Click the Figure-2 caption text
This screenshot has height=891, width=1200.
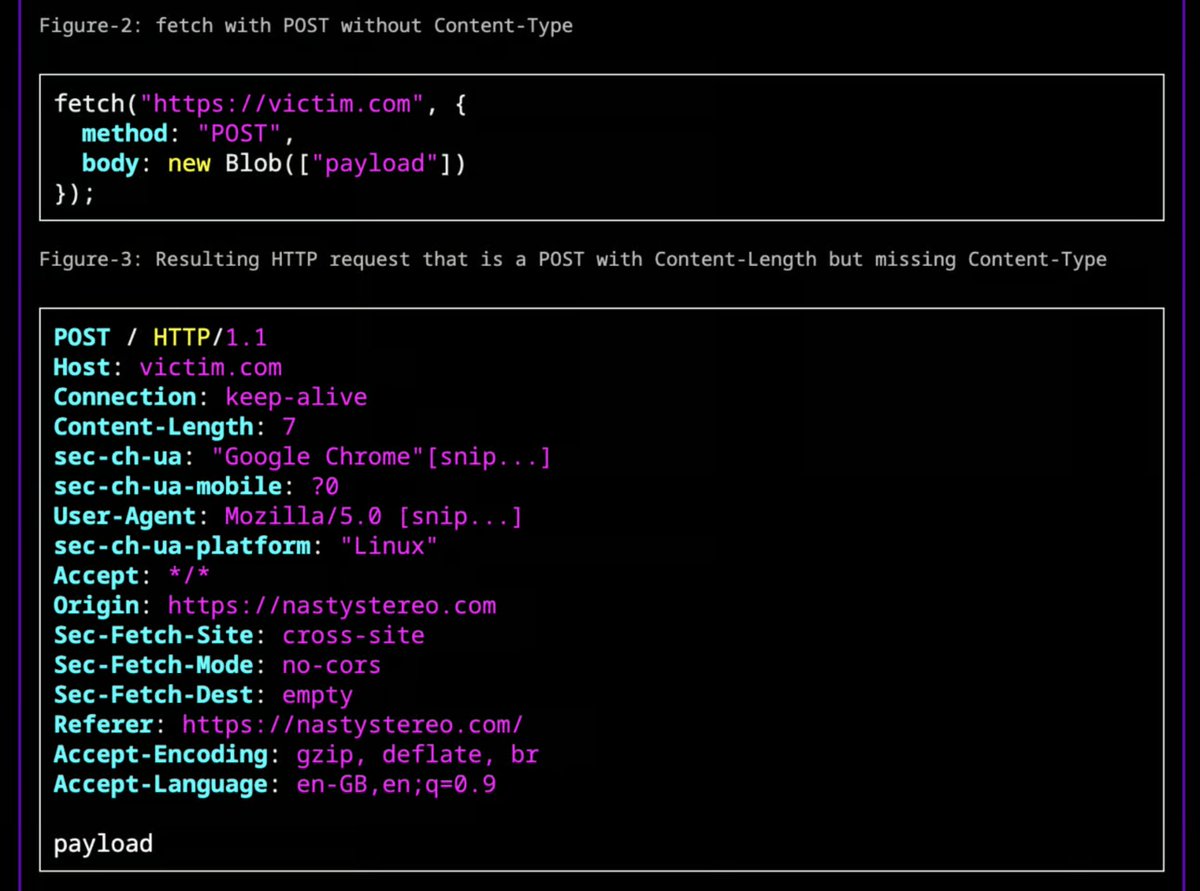coord(306,25)
